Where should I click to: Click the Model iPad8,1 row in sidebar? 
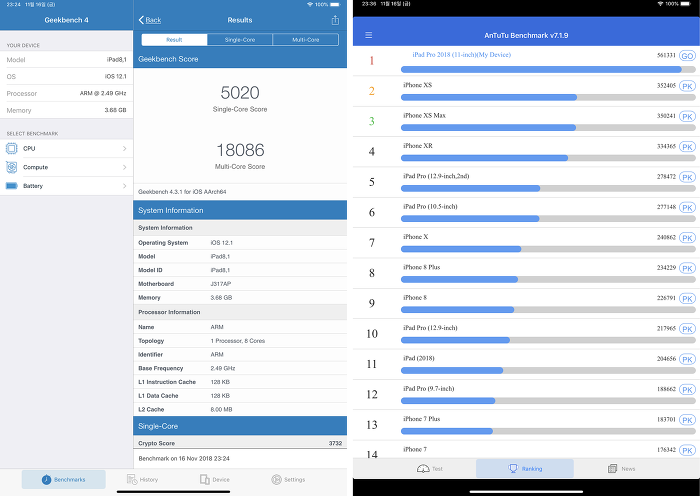click(67, 60)
